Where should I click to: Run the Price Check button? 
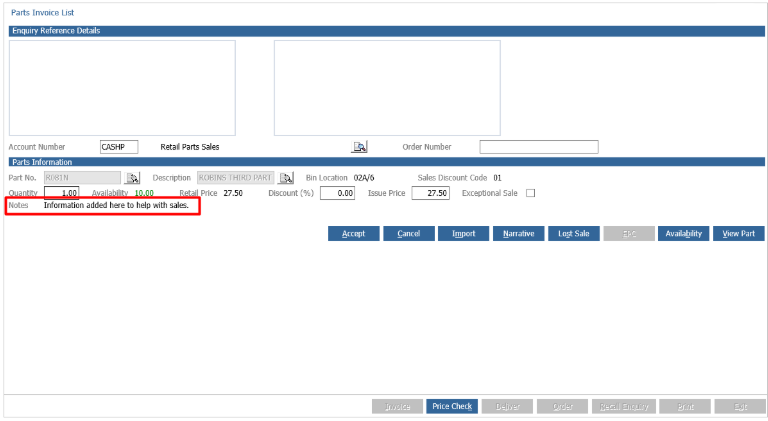[x=452, y=406]
